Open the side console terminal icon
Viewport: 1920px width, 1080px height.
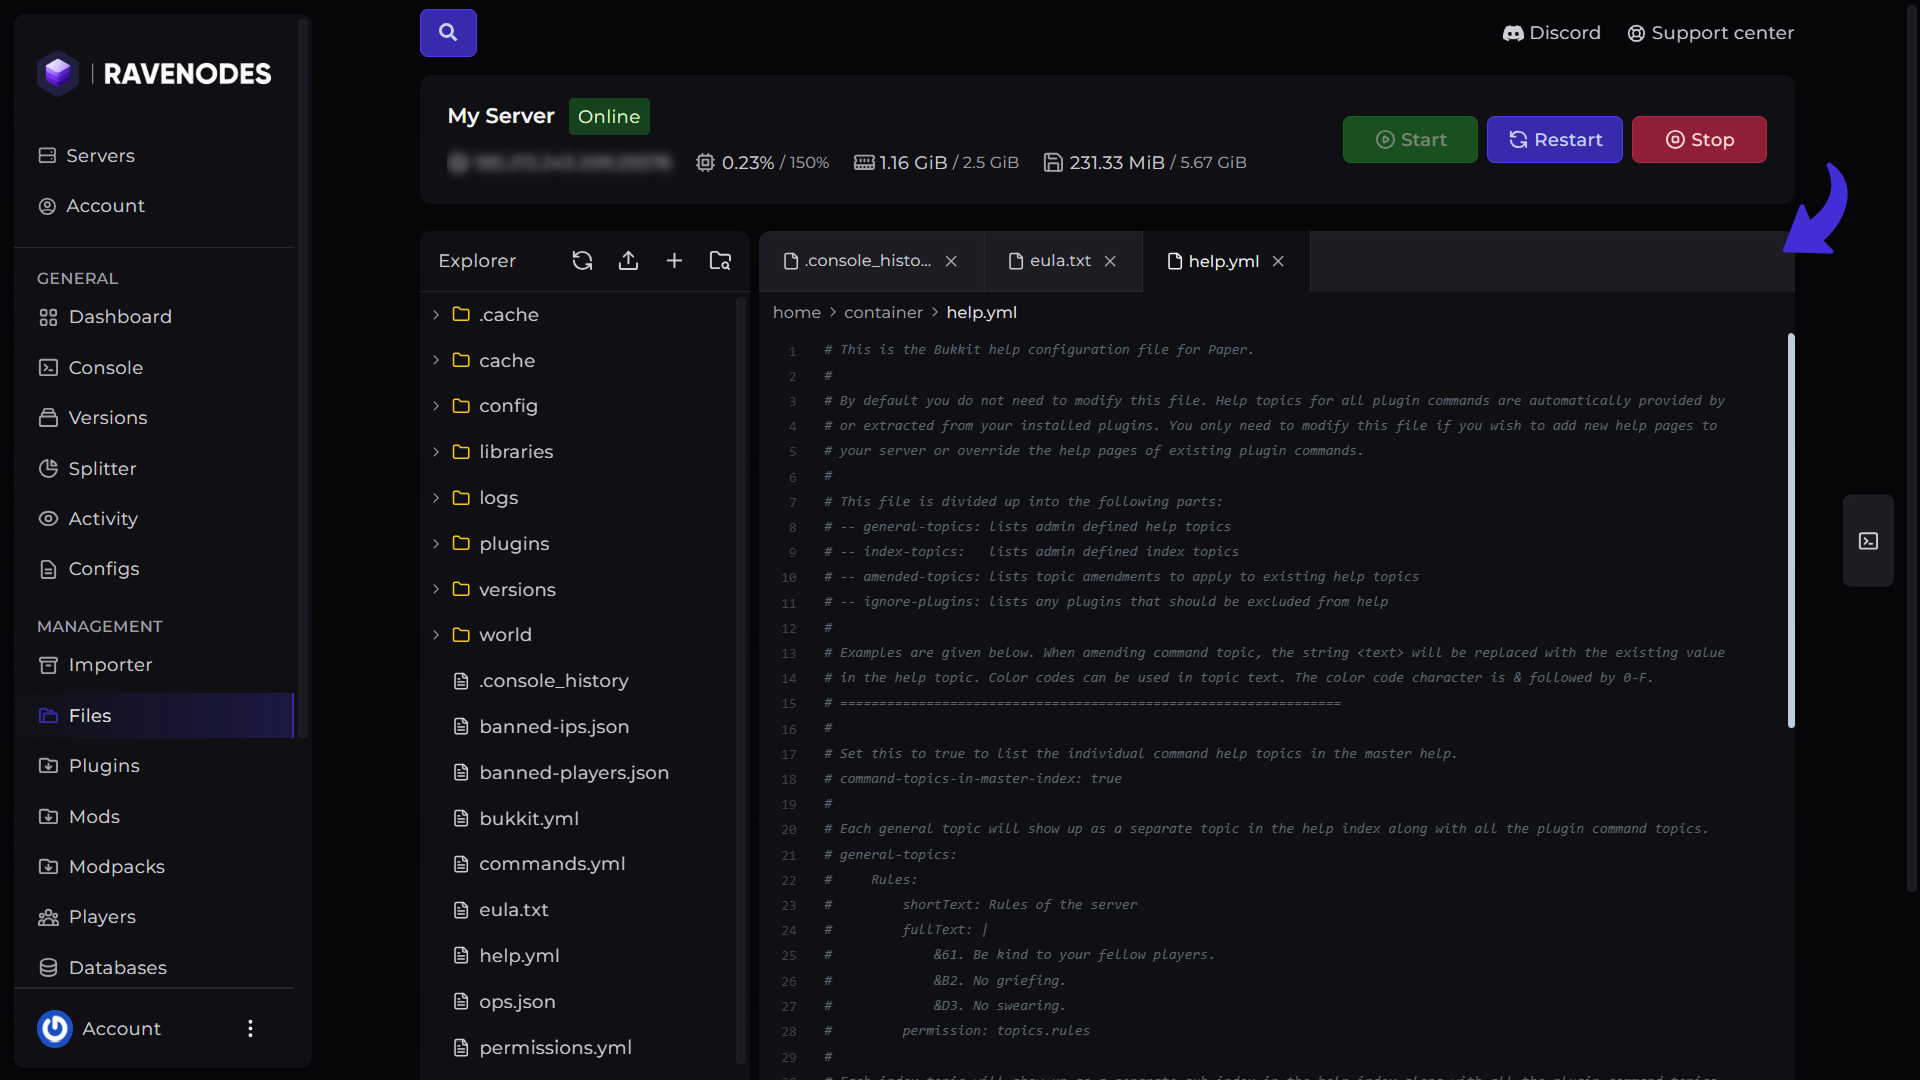coord(1868,541)
